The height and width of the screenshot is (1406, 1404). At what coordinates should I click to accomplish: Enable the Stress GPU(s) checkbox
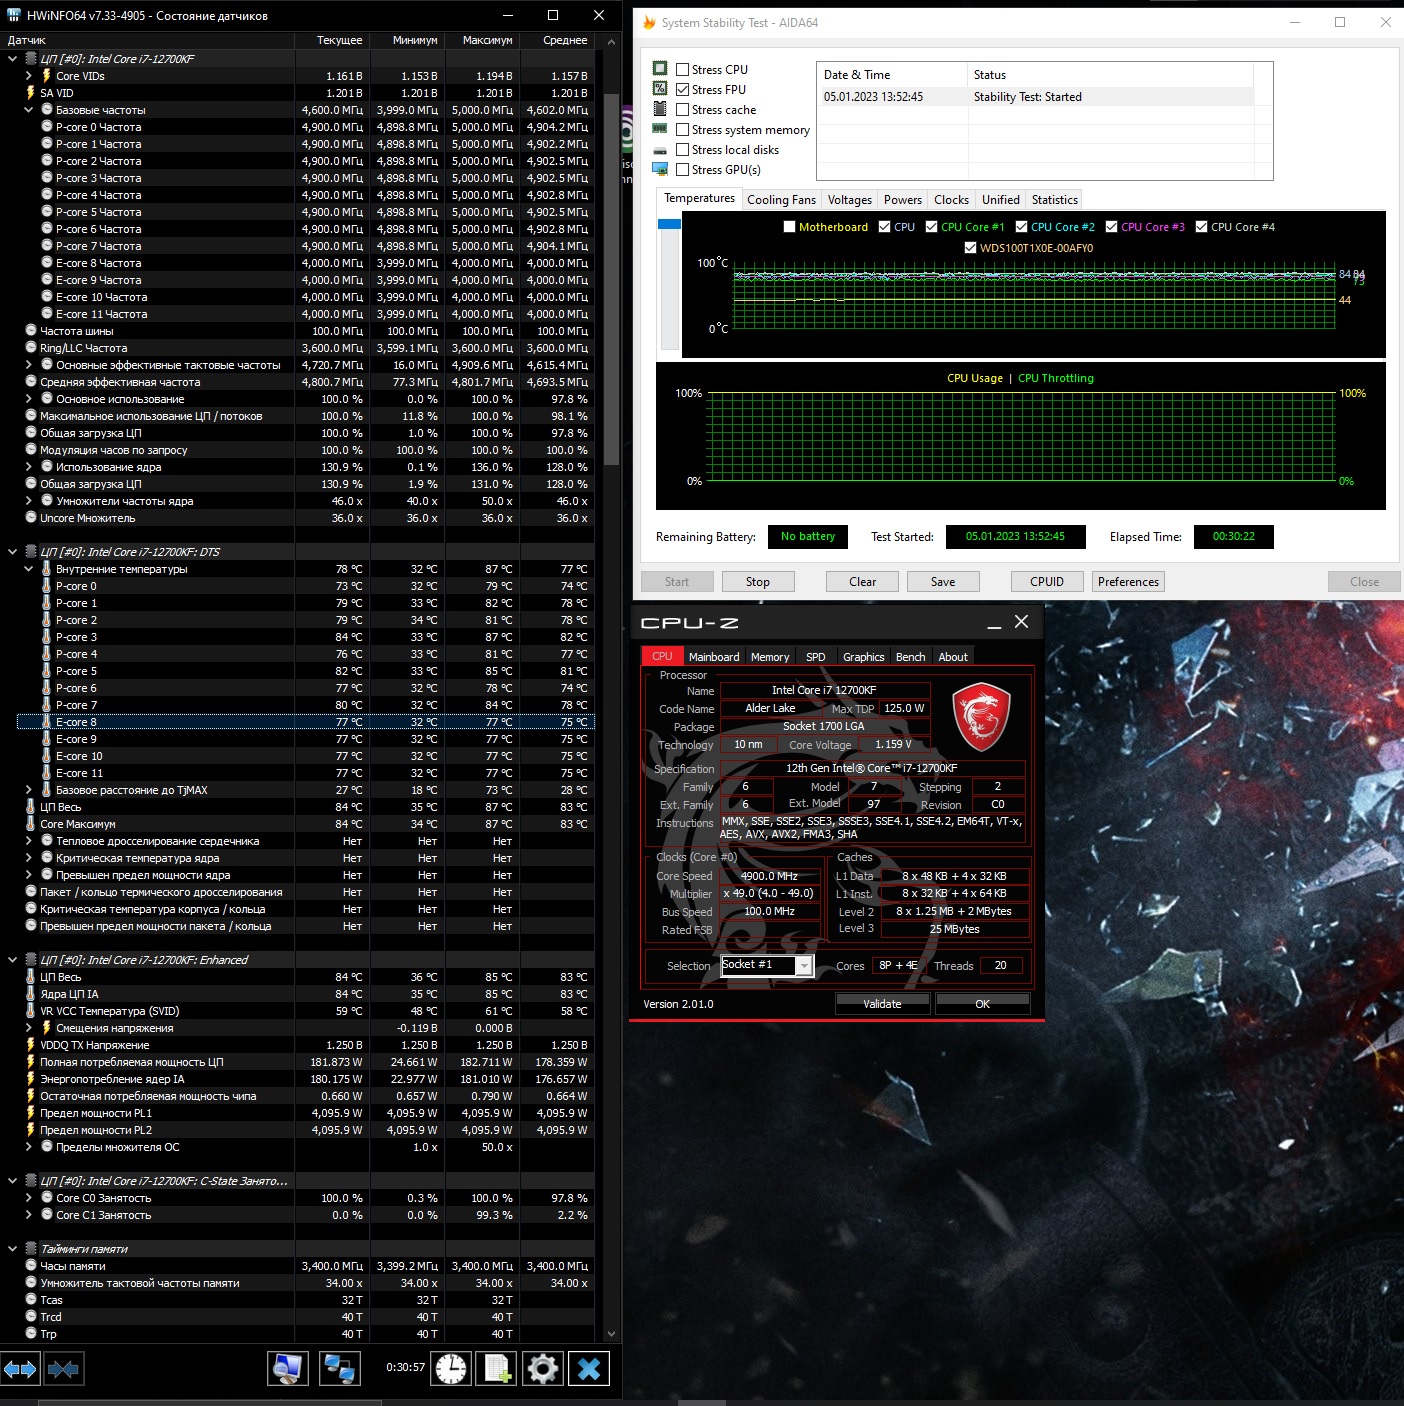pyautogui.click(x=682, y=170)
